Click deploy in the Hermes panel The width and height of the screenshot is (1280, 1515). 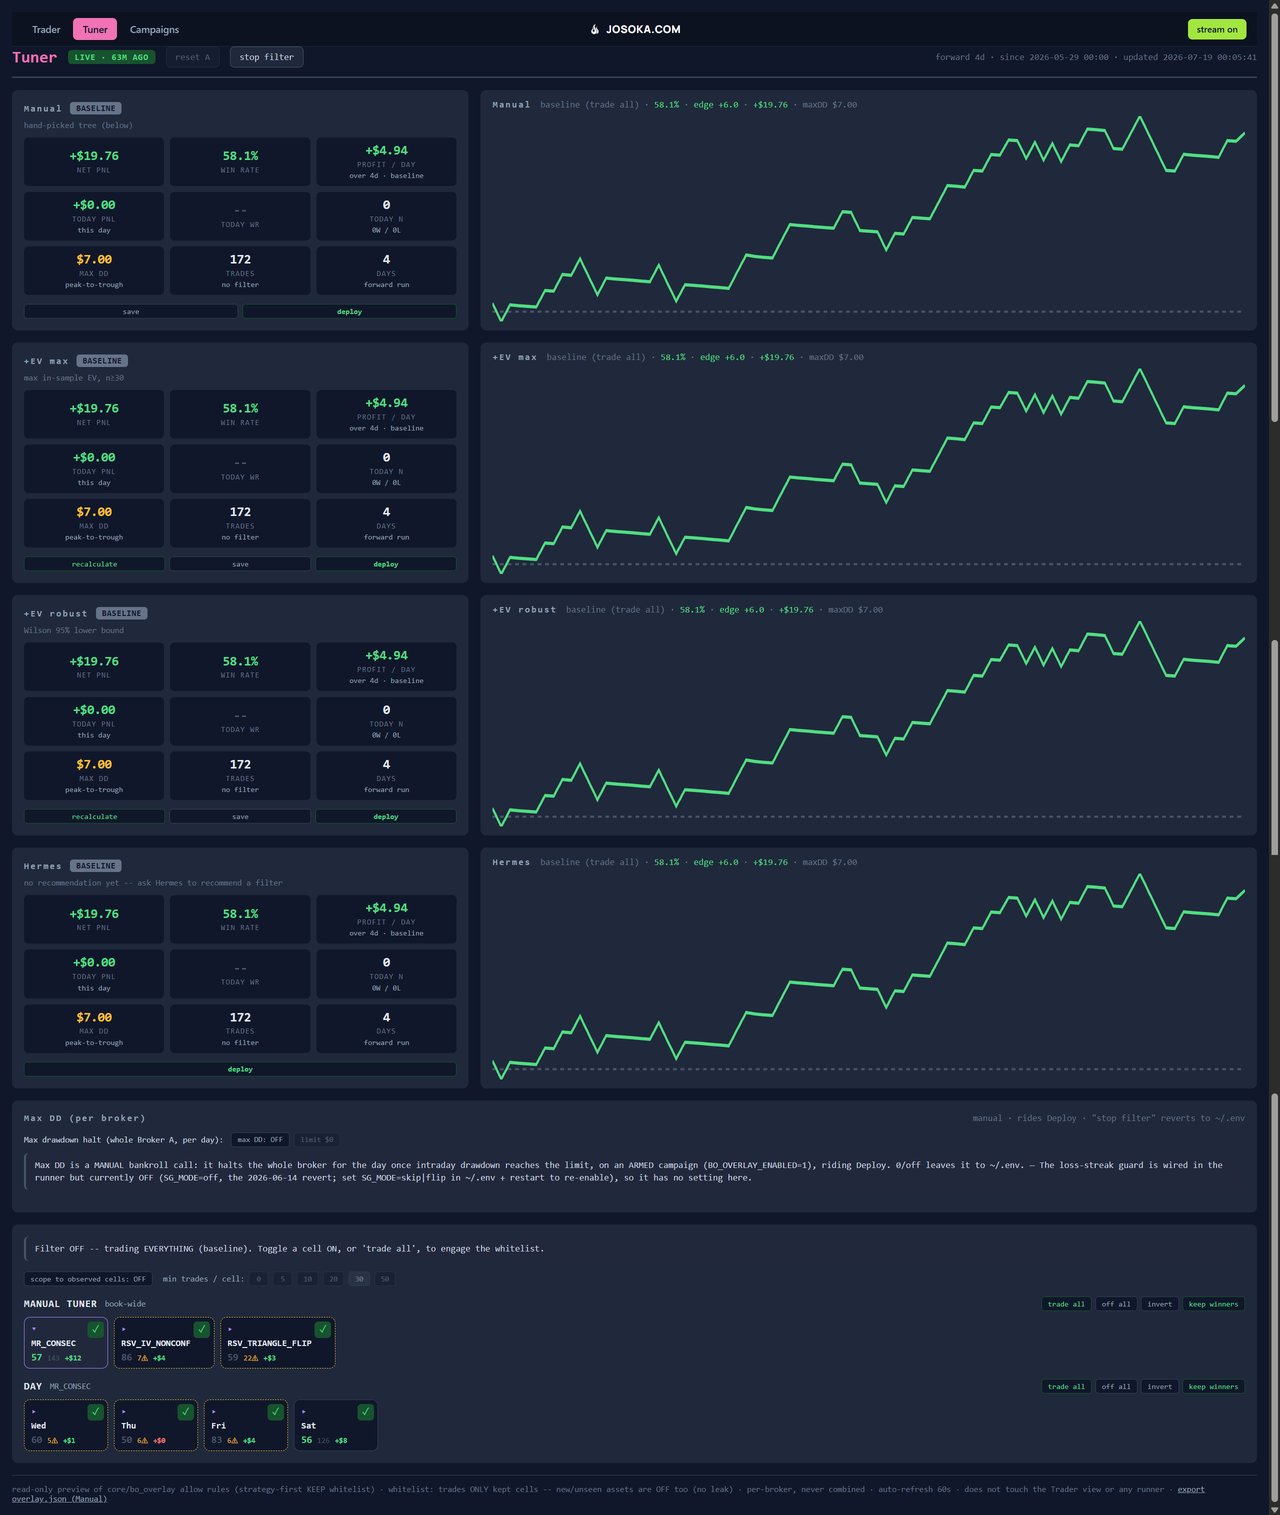click(240, 1069)
